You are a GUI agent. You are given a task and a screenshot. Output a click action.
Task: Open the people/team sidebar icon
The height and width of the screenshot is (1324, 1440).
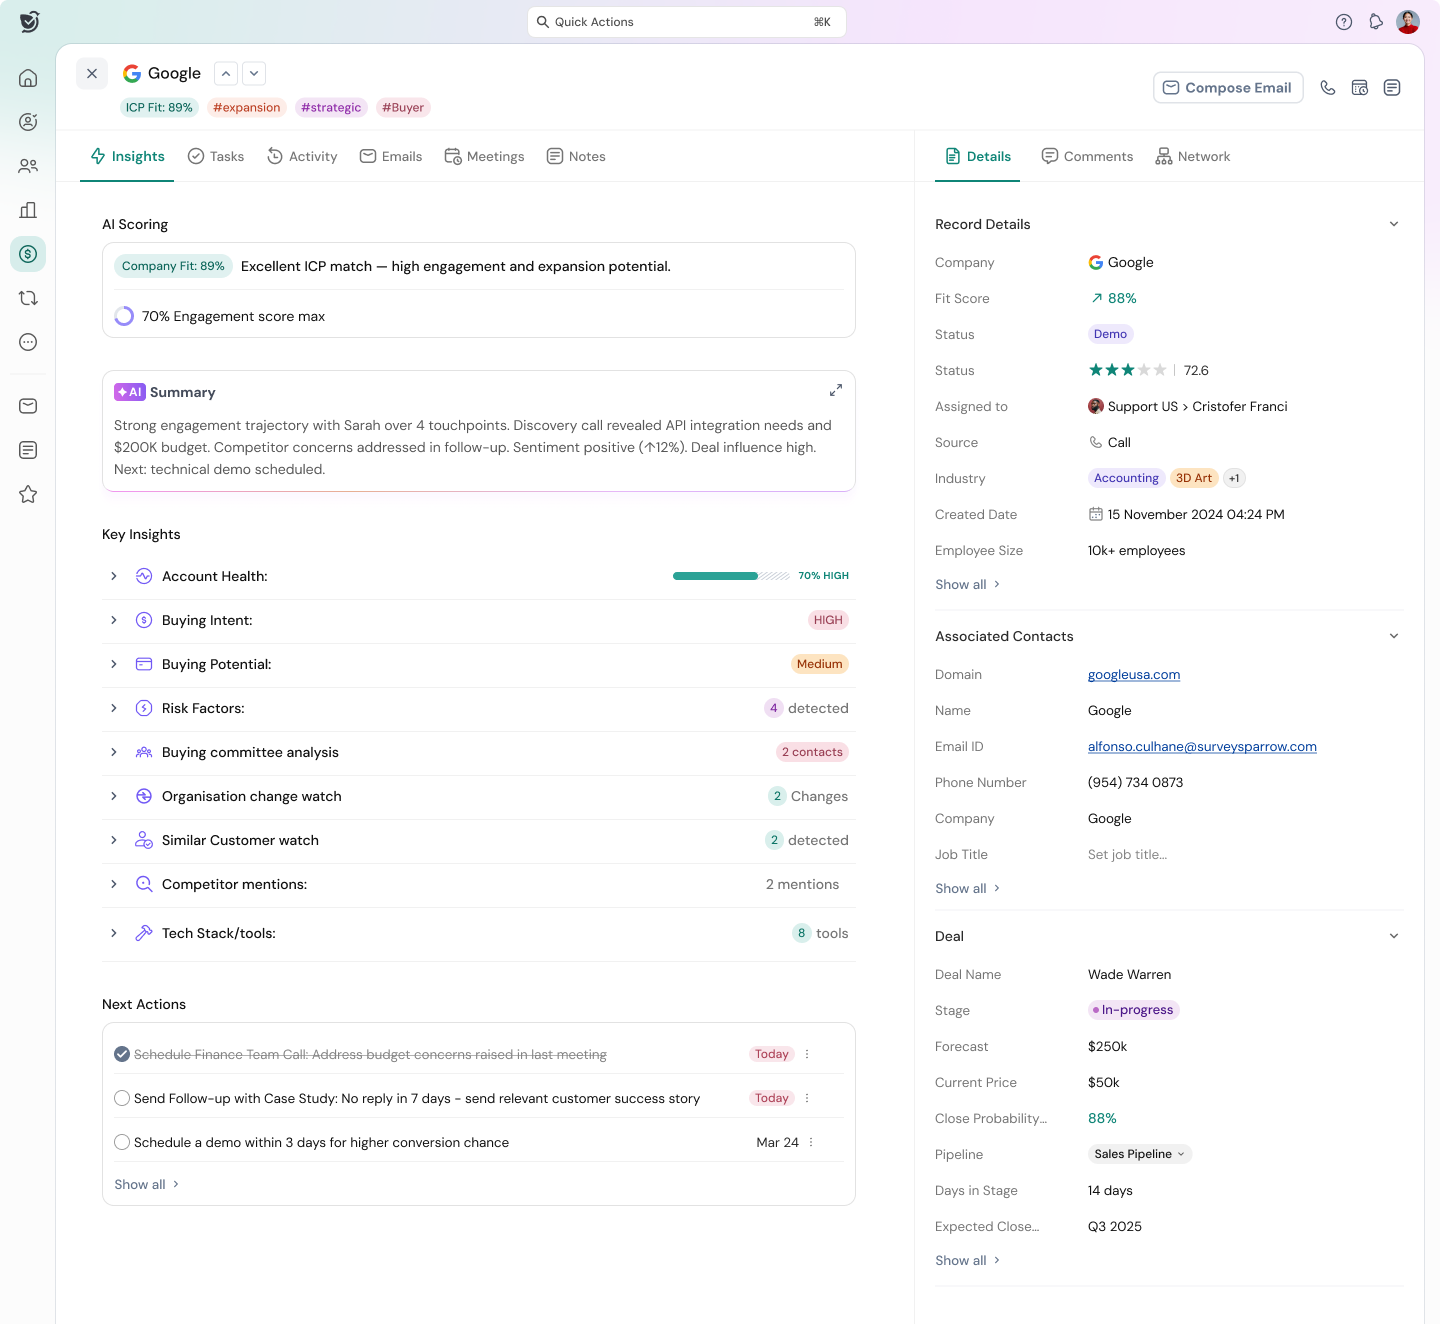click(x=28, y=166)
